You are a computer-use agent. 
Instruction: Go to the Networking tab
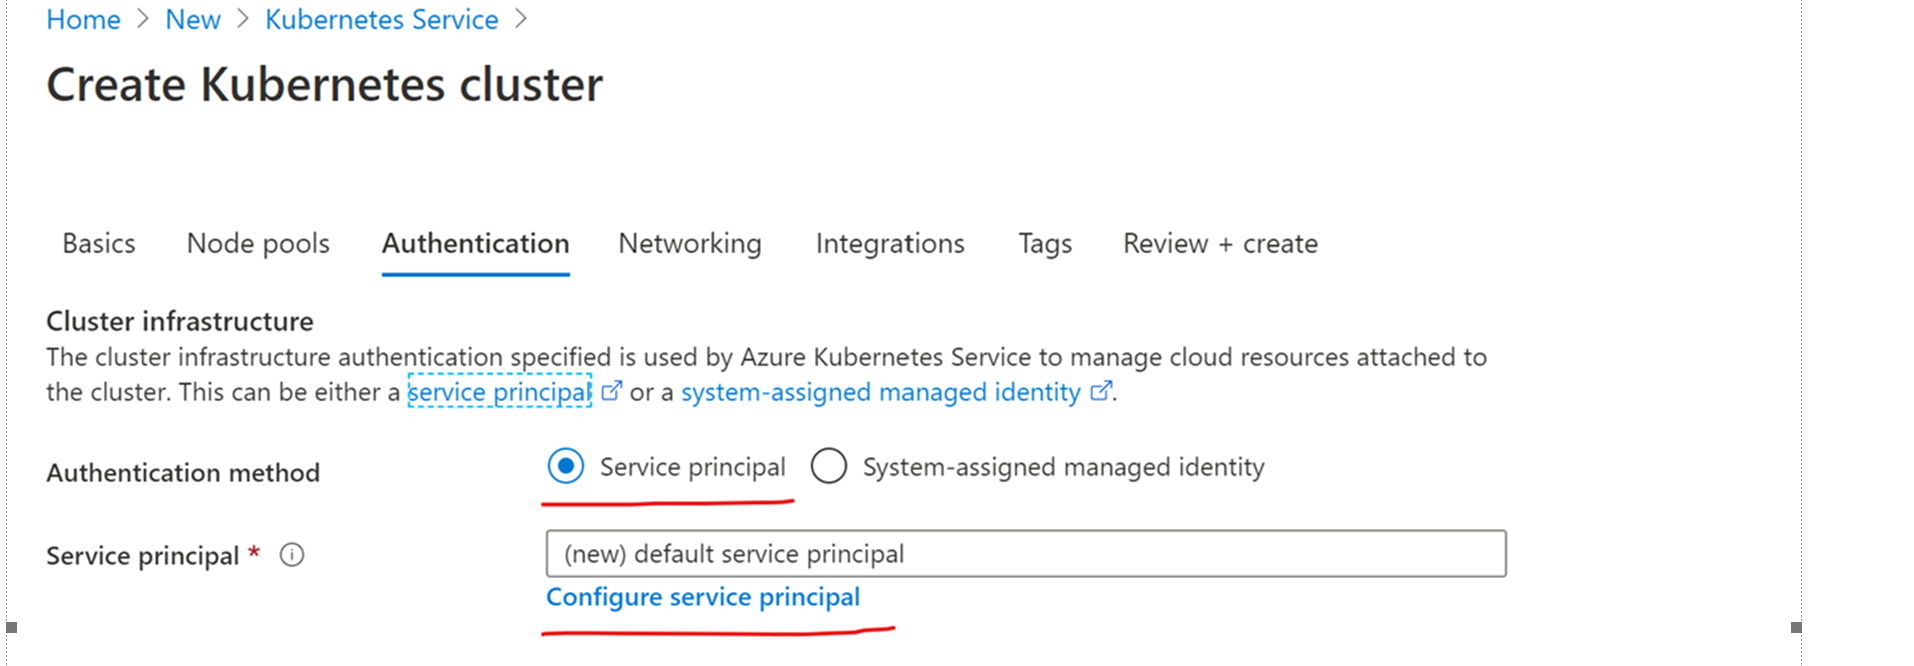click(690, 244)
